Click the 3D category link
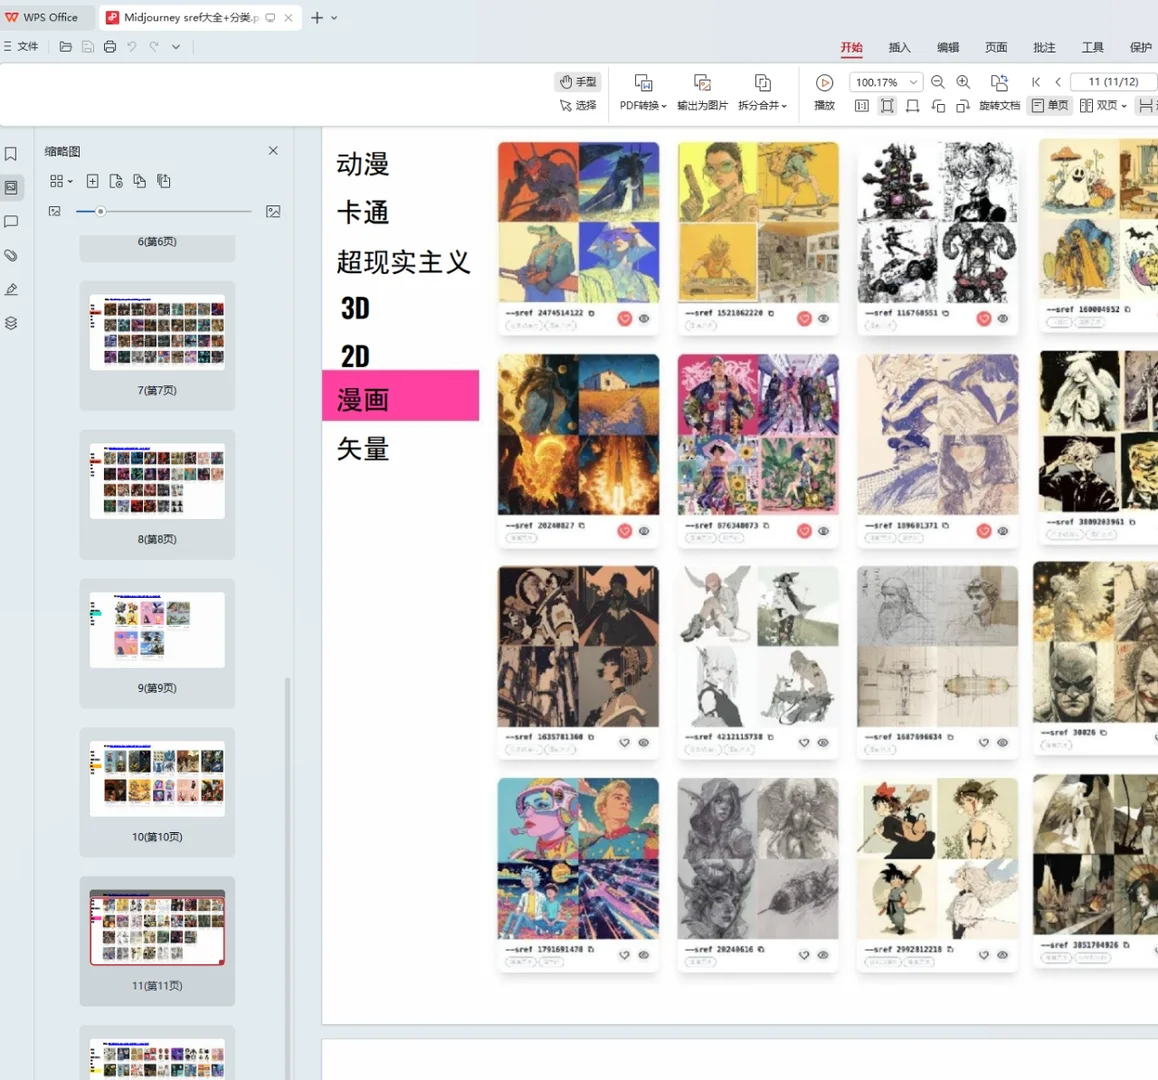Image resolution: width=1158 pixels, height=1080 pixels. click(355, 309)
